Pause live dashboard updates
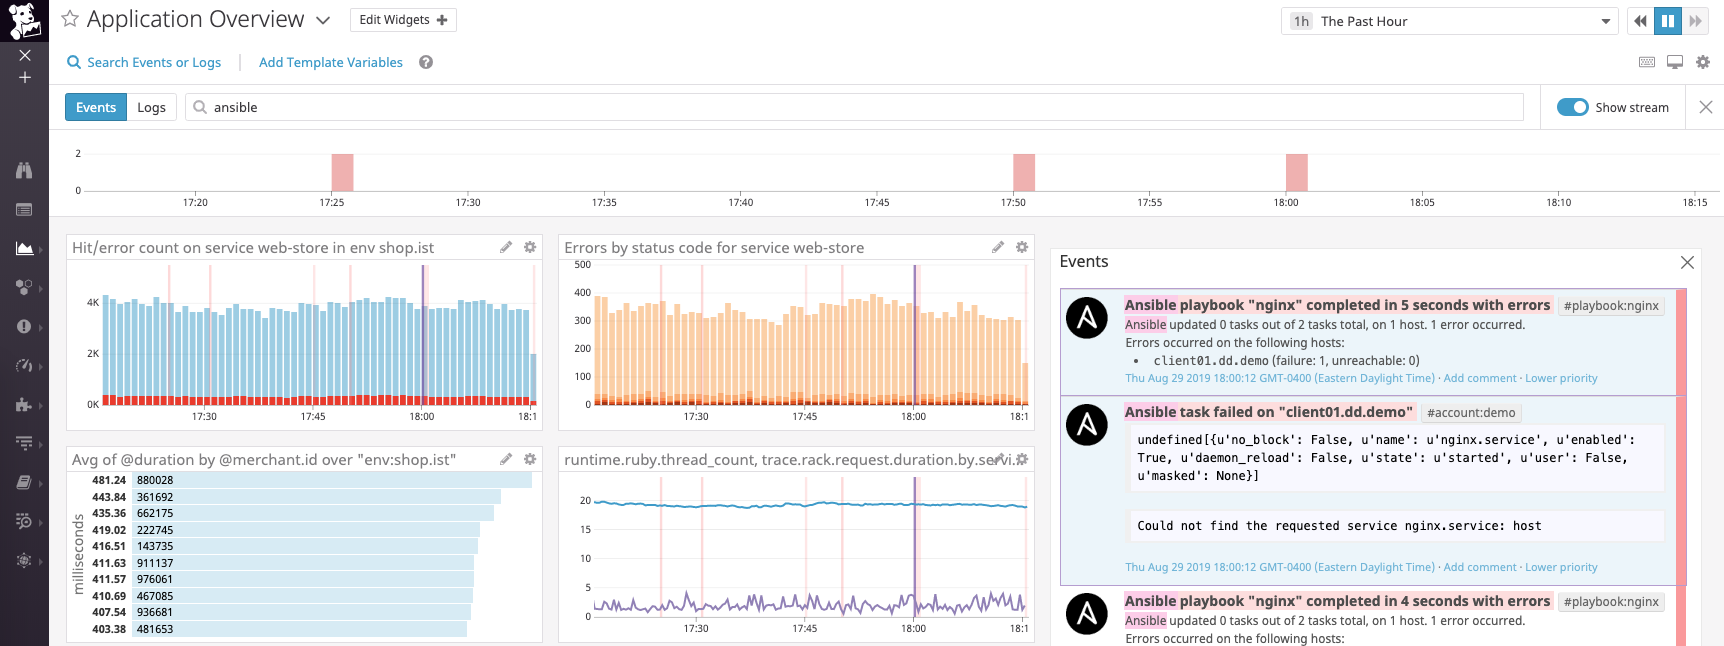Viewport: 1724px width, 646px height. click(1668, 21)
